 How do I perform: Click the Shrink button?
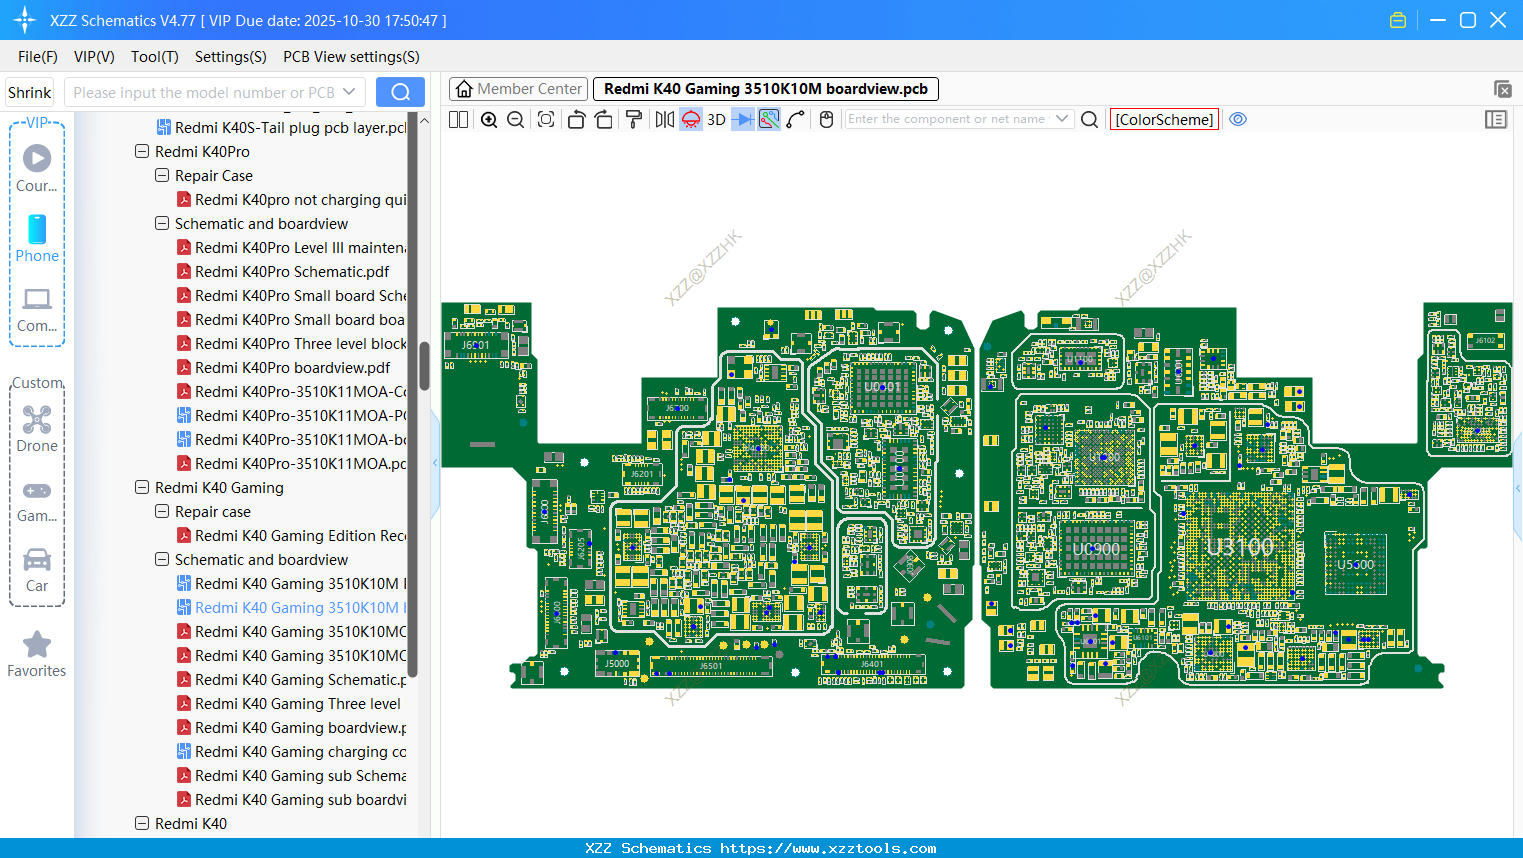pos(30,93)
